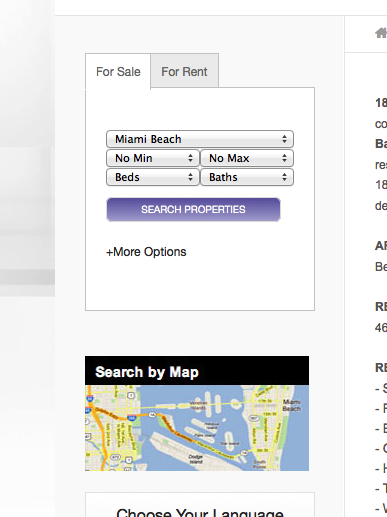Click the I-95 interstate shield on the map
Screen dimensions: 387x517
(x=89, y=398)
